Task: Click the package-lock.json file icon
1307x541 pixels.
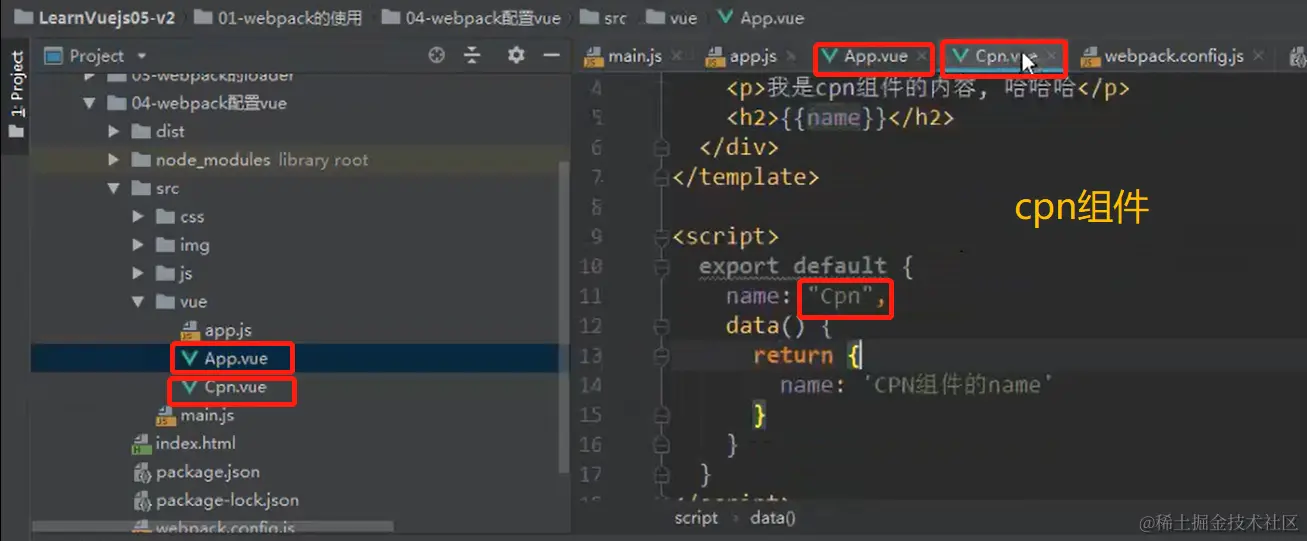Action: [141, 500]
